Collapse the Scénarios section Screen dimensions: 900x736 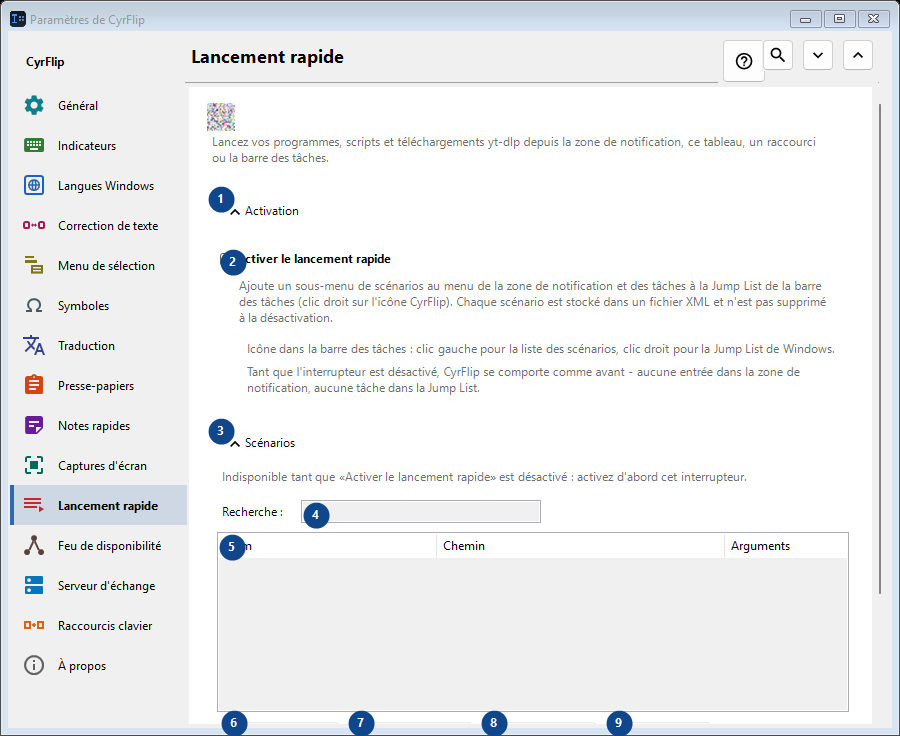pos(262,443)
